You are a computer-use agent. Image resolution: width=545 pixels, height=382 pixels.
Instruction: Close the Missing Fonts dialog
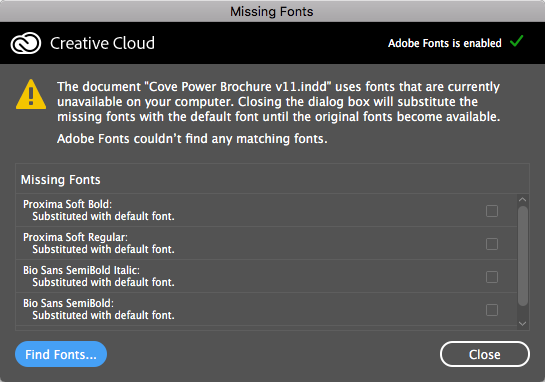(485, 354)
